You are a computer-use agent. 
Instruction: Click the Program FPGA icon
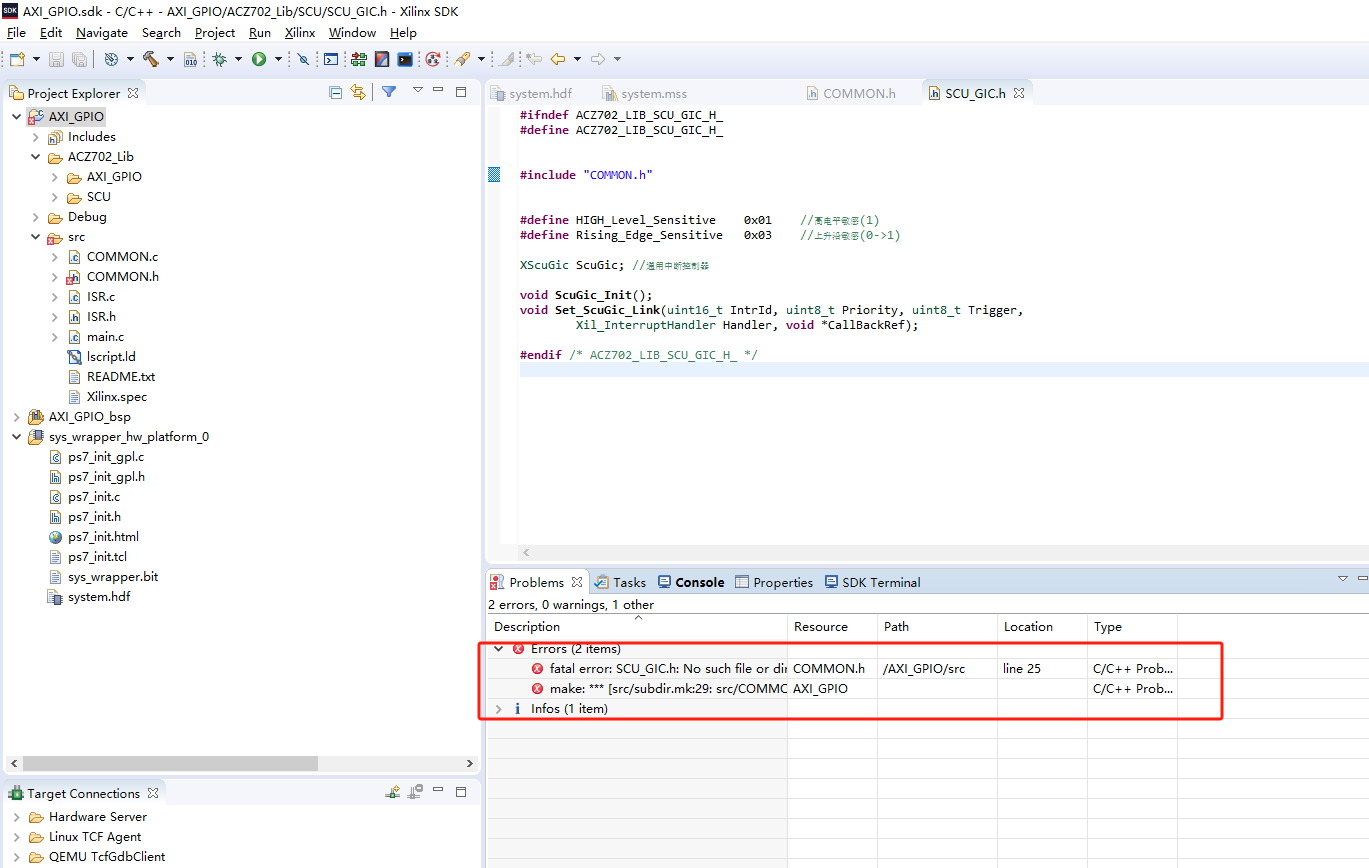358,60
